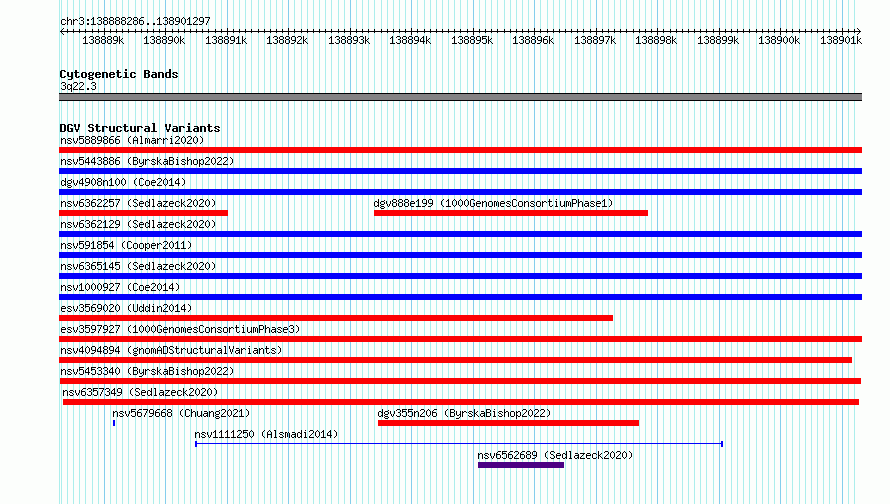Viewport: 890px width, 504px height.
Task: Click dgv888e199 (1000GenomesConsortiumPhase1) label
Action: [x=493, y=203]
